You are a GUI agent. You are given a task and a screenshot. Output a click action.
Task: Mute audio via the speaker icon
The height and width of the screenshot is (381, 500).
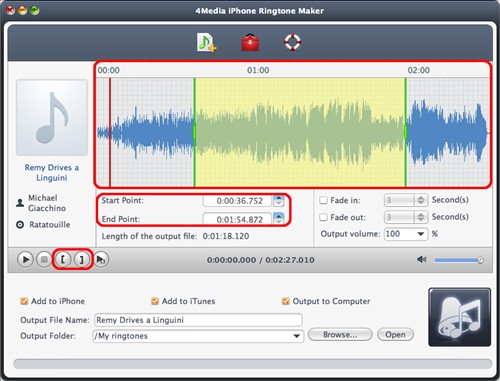click(x=422, y=259)
